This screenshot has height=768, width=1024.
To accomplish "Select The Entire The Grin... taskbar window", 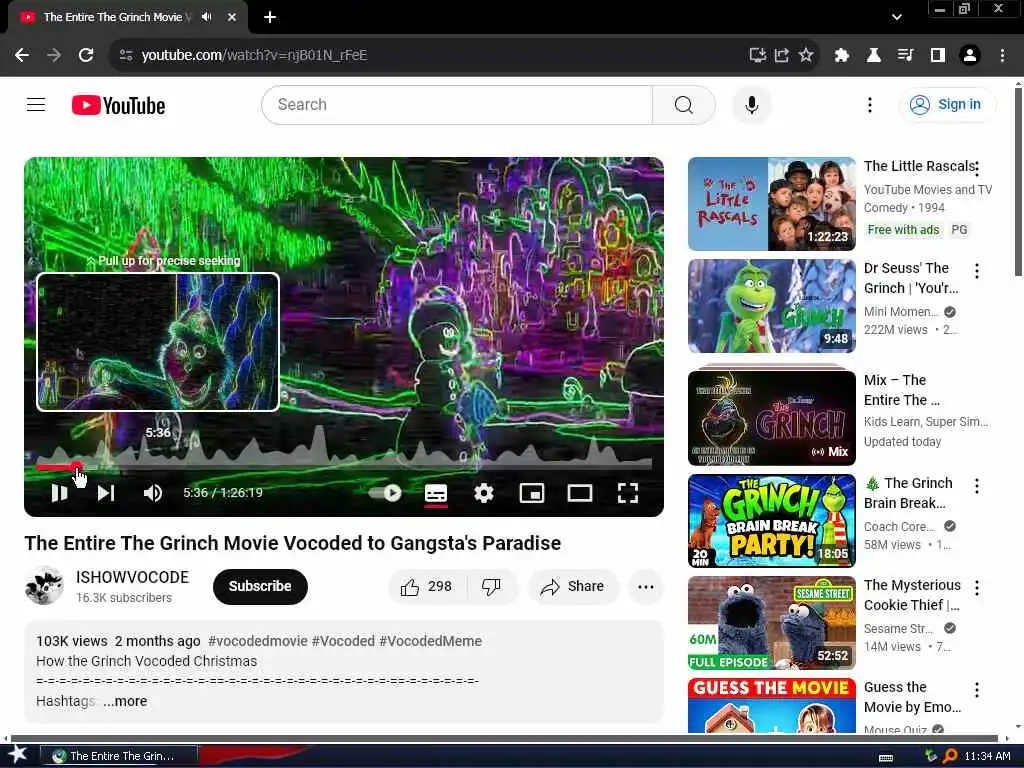I will tap(118, 756).
